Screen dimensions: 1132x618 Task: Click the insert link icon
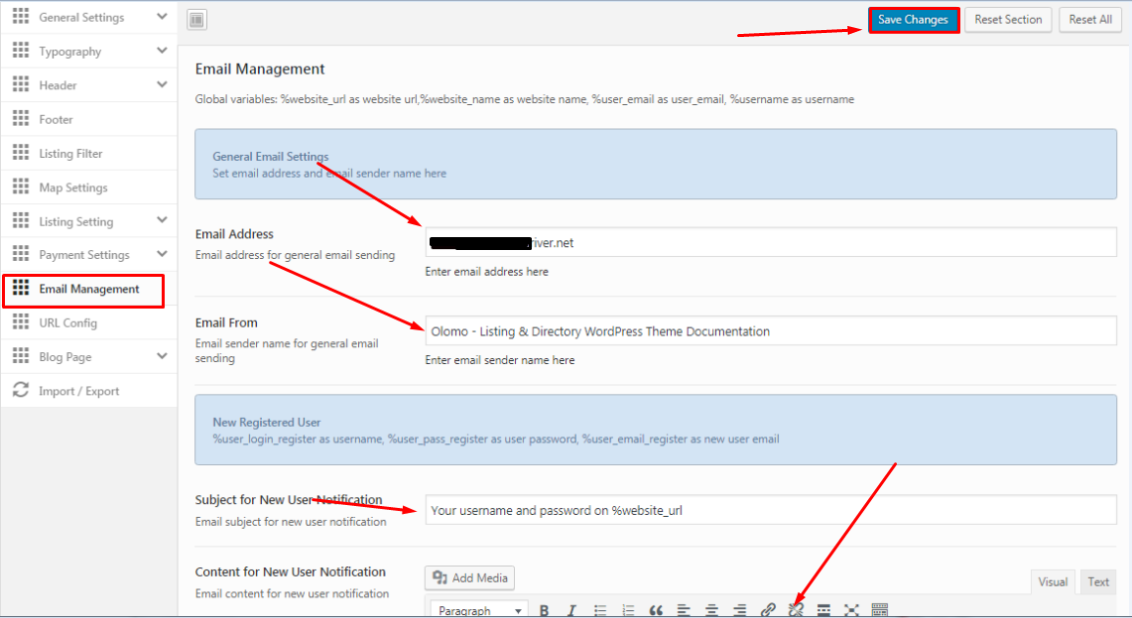768,610
